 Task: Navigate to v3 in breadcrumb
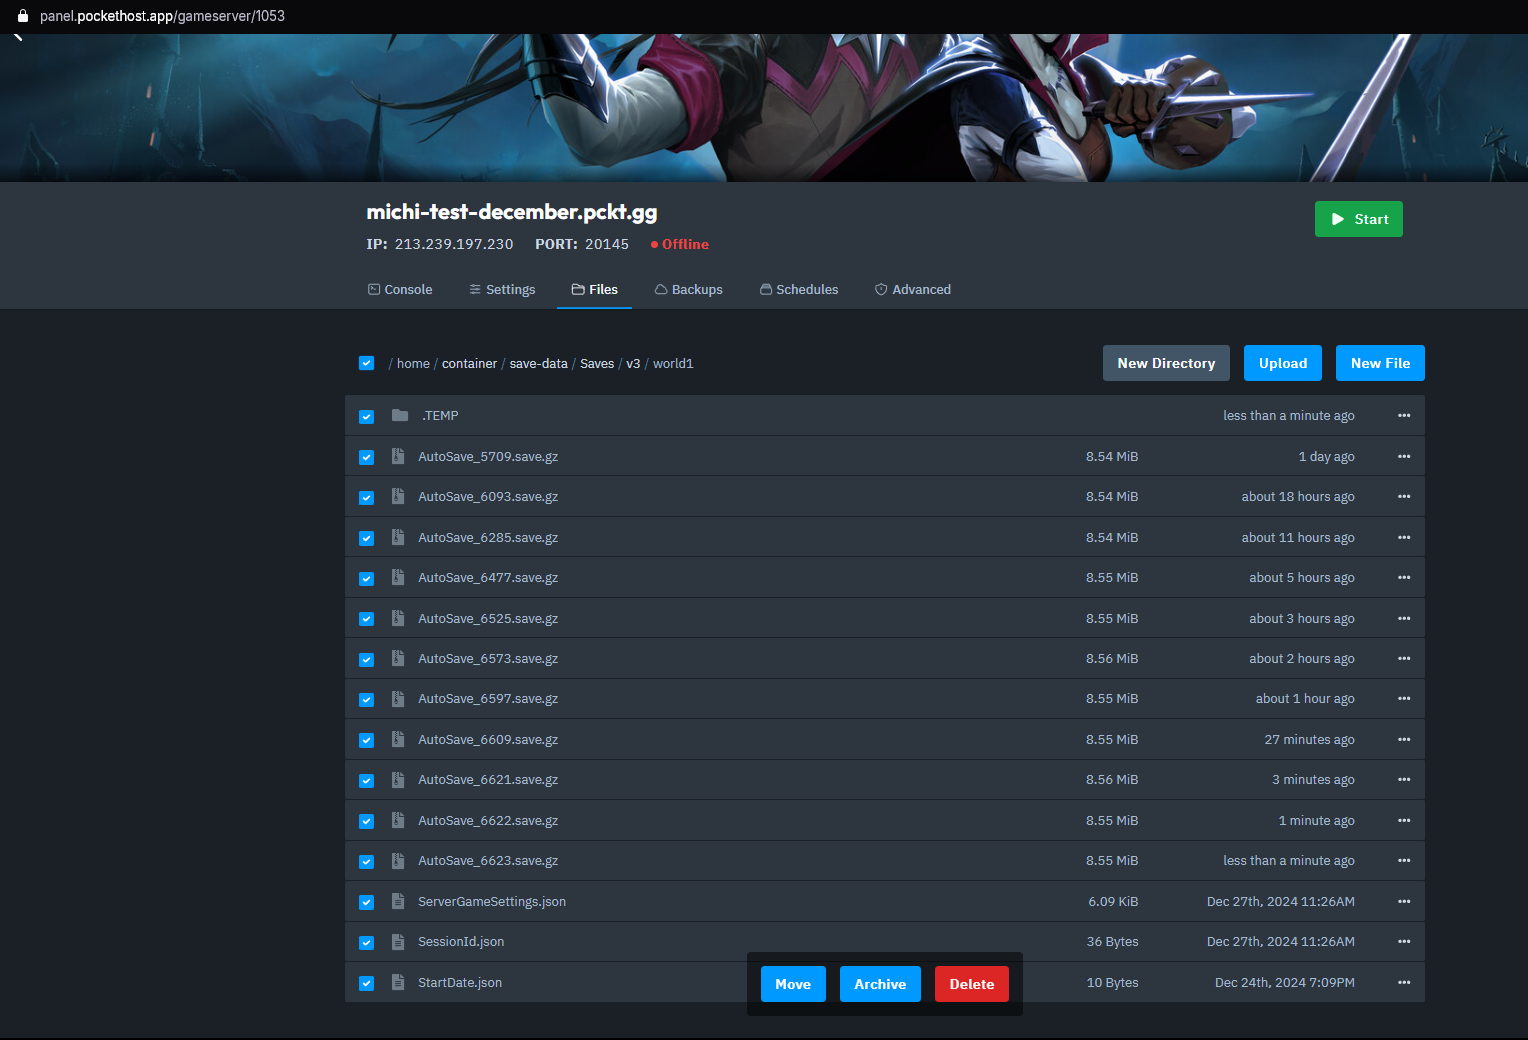(633, 363)
